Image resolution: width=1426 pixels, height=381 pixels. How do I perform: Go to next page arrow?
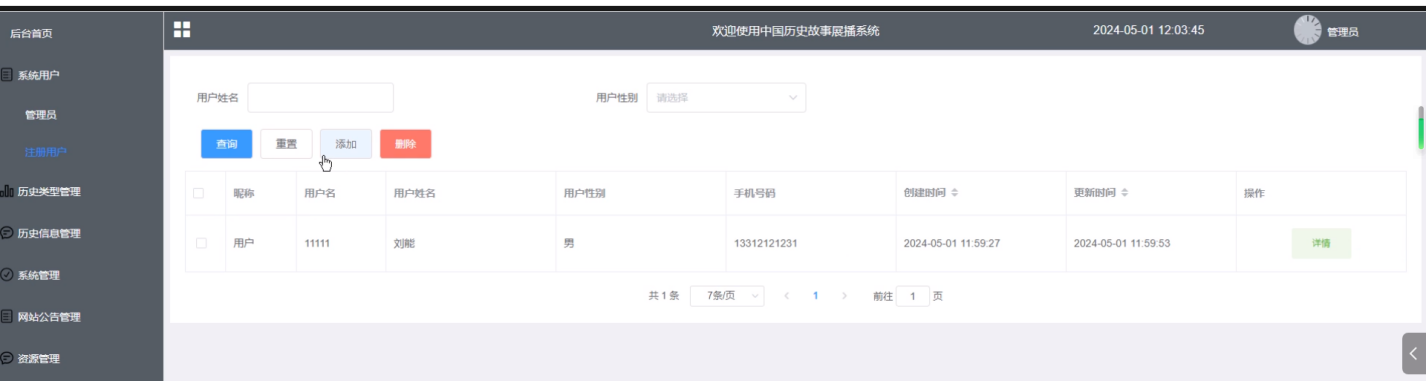click(x=845, y=296)
